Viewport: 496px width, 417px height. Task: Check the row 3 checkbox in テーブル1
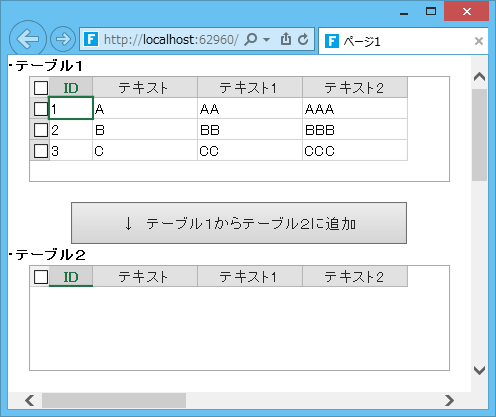coord(41,151)
